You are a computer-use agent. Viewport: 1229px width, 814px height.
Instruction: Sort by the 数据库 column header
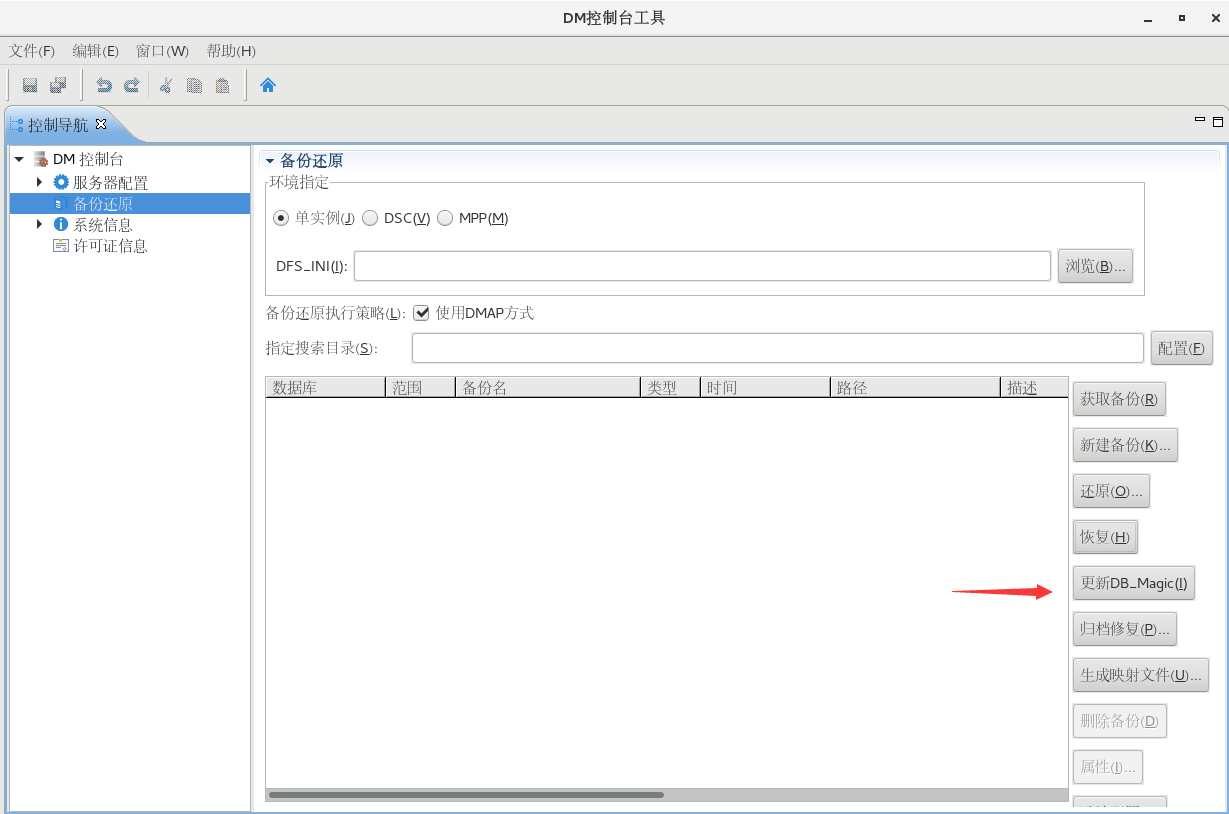point(325,387)
